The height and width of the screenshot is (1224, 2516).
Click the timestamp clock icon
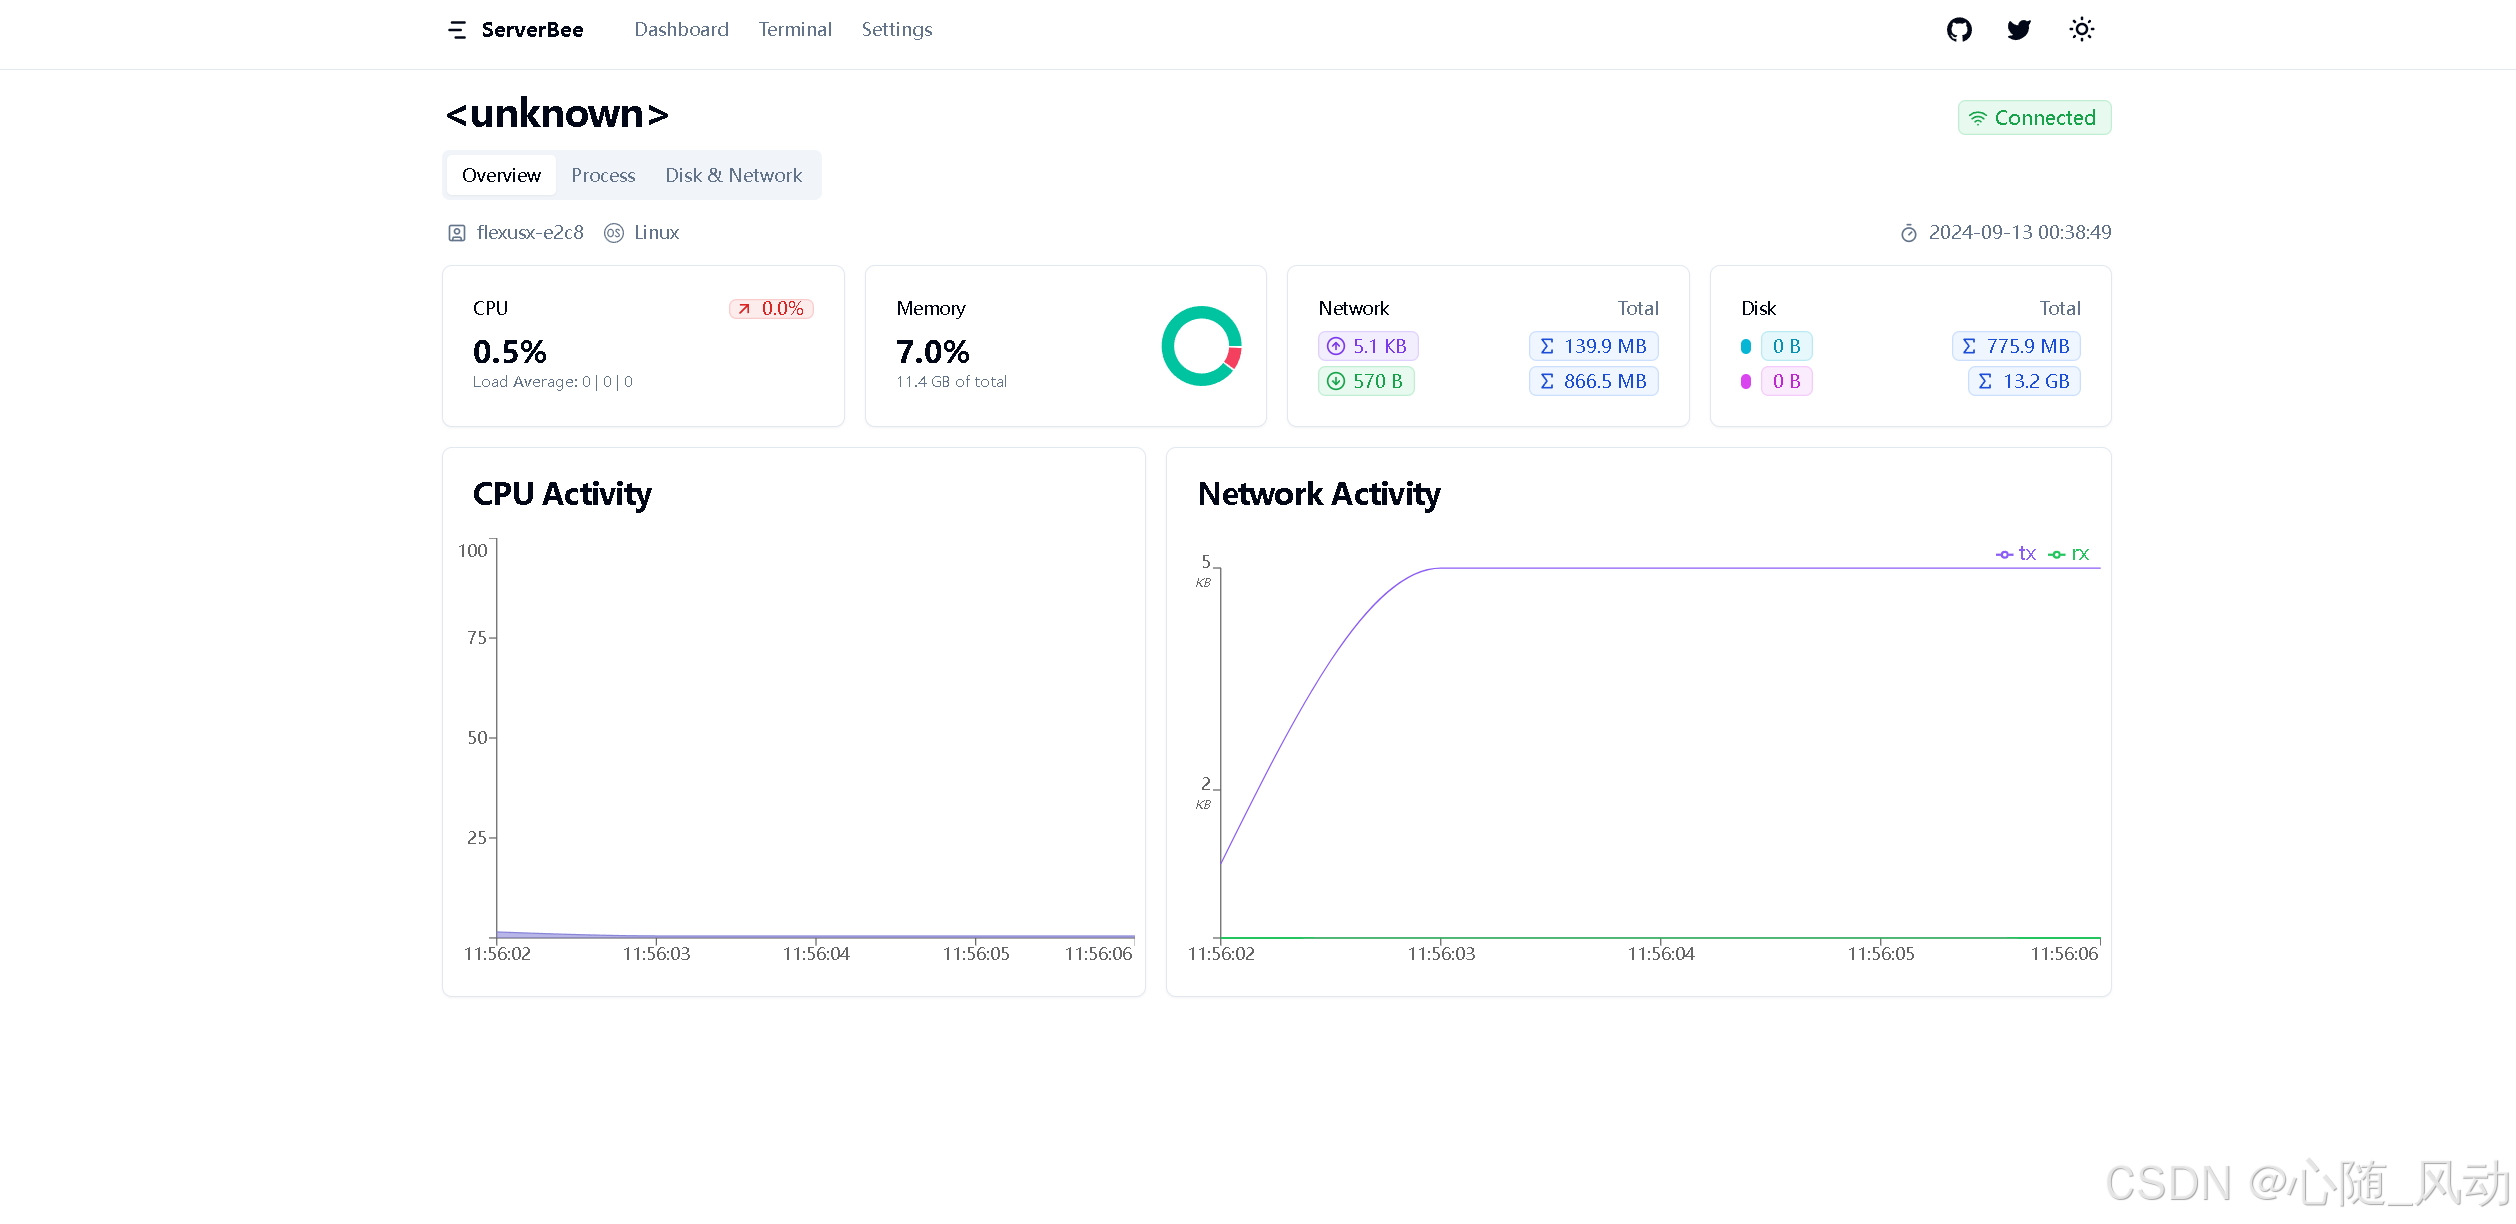pyautogui.click(x=1908, y=233)
